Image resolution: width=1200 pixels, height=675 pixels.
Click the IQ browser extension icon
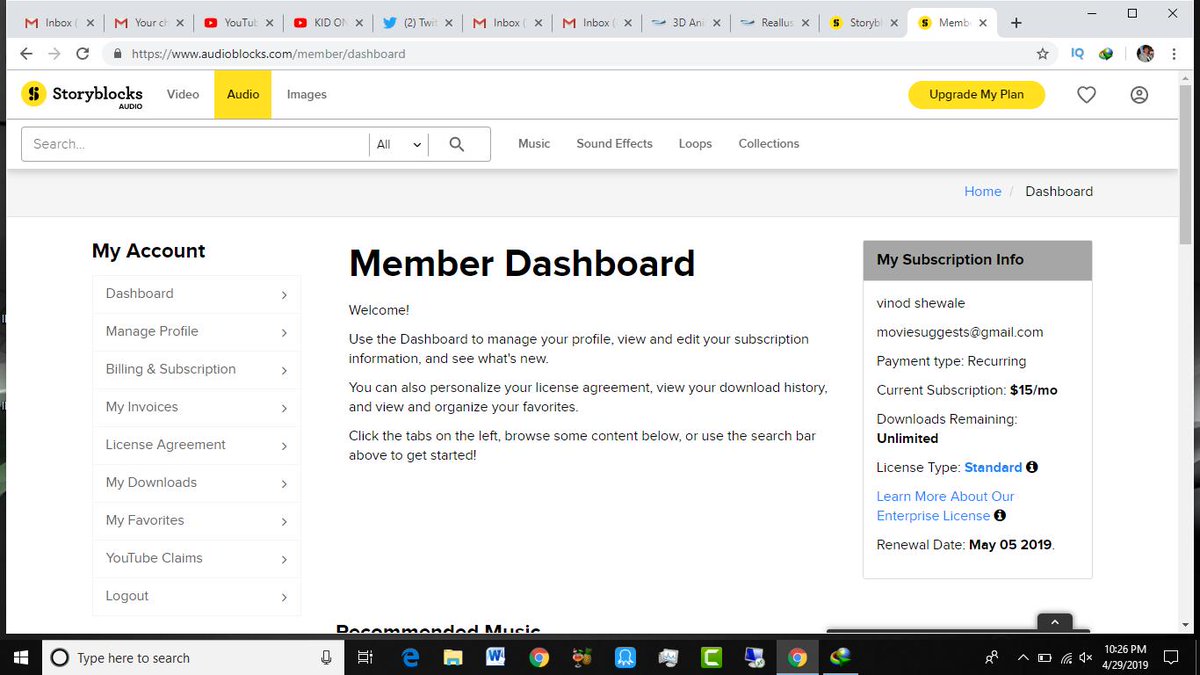pyautogui.click(x=1077, y=54)
